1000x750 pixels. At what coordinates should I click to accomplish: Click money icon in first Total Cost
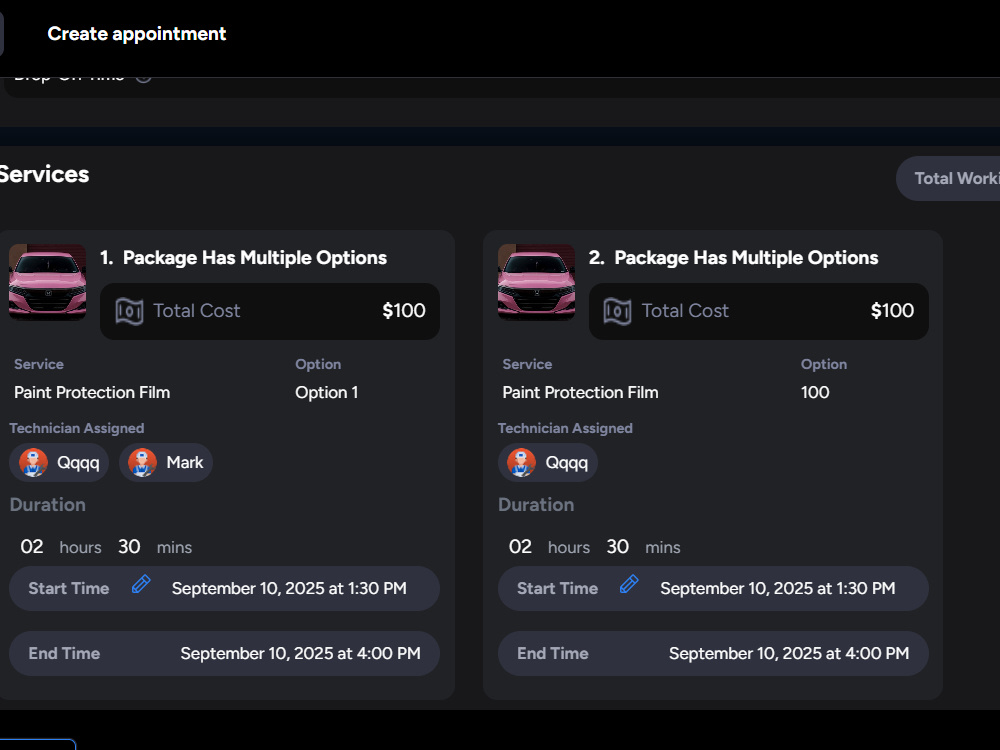129,311
